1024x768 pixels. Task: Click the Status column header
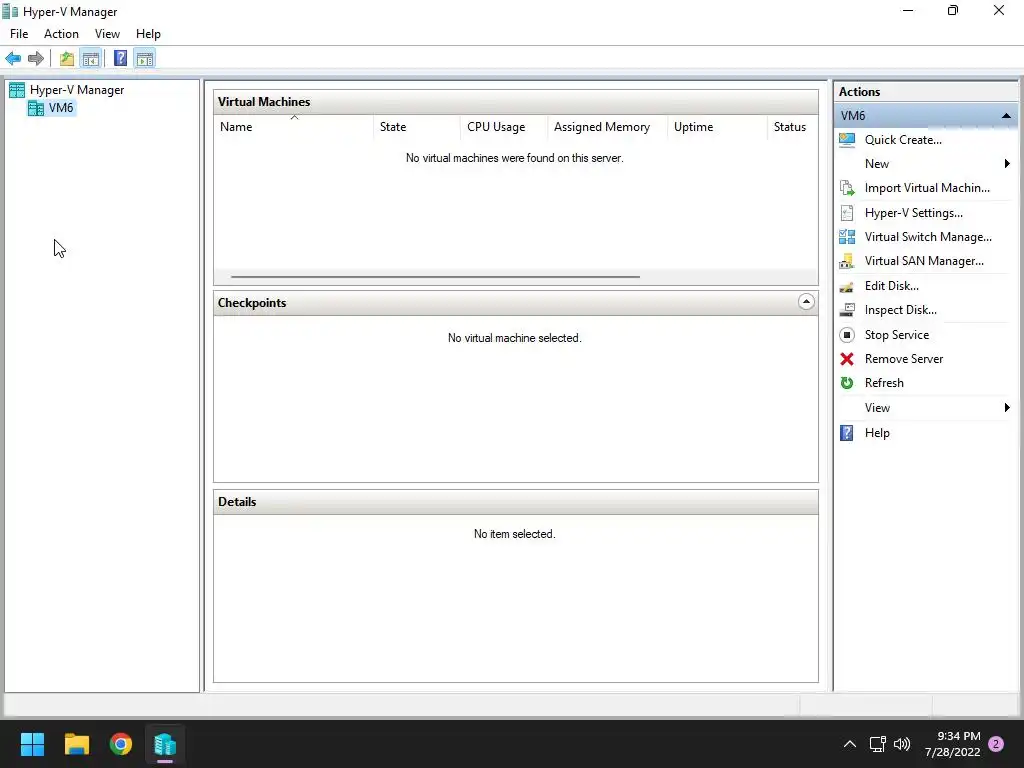tap(792, 127)
